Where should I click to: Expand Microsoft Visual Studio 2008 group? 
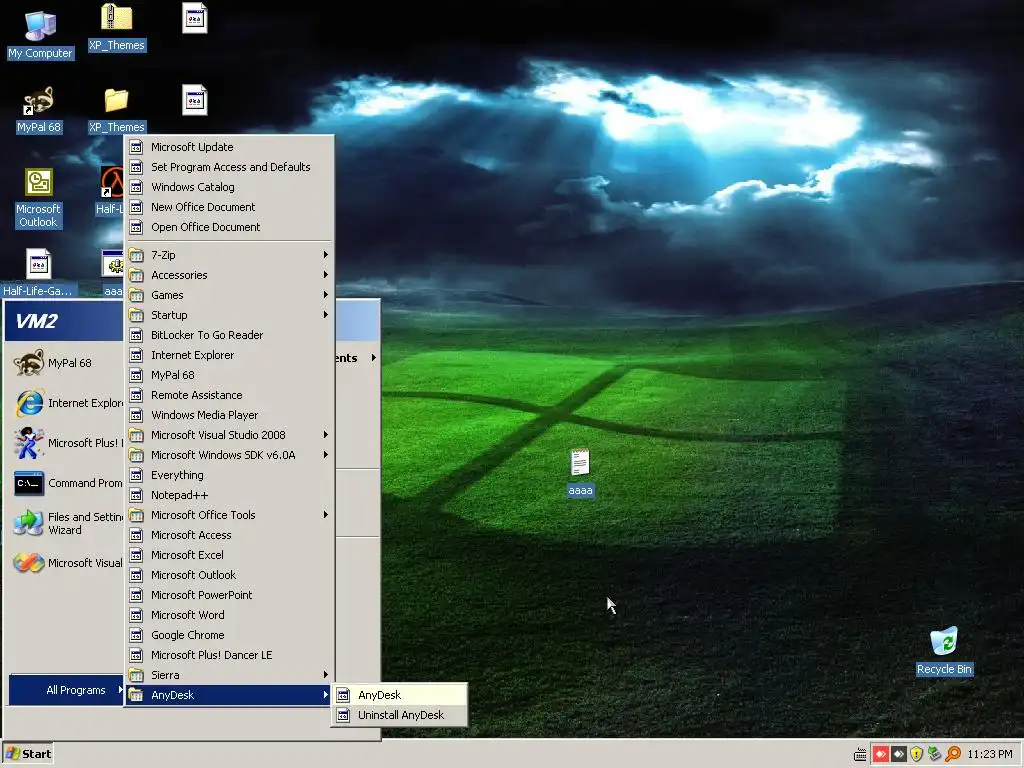pos(229,435)
